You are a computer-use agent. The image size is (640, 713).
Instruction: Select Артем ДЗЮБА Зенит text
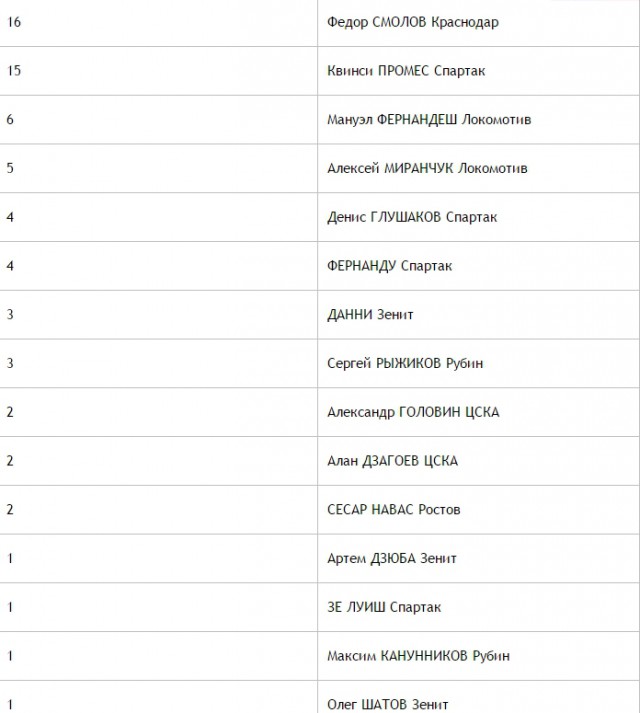click(x=392, y=558)
